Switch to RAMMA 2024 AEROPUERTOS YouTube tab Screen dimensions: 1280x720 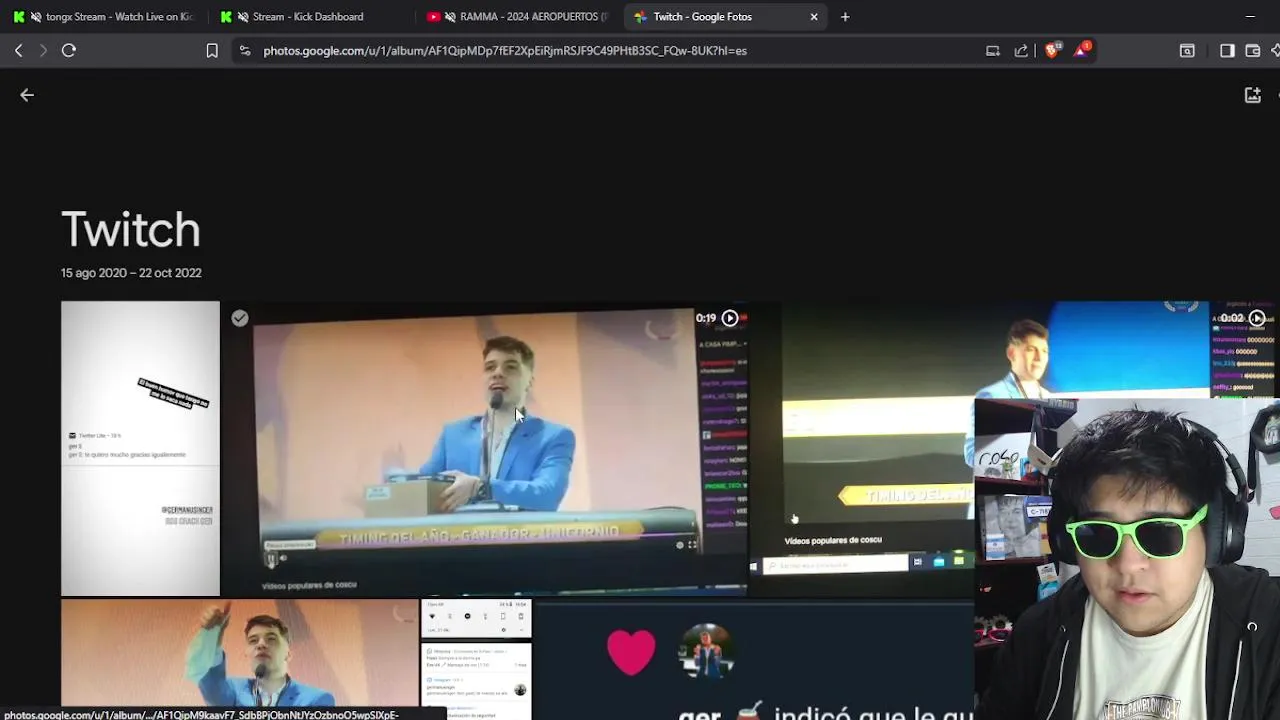point(516,17)
